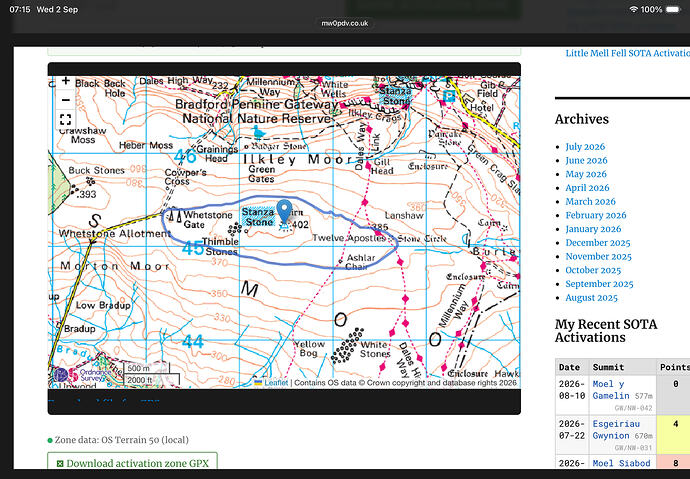
Task: Click the blue summit location marker
Action: (x=284, y=211)
